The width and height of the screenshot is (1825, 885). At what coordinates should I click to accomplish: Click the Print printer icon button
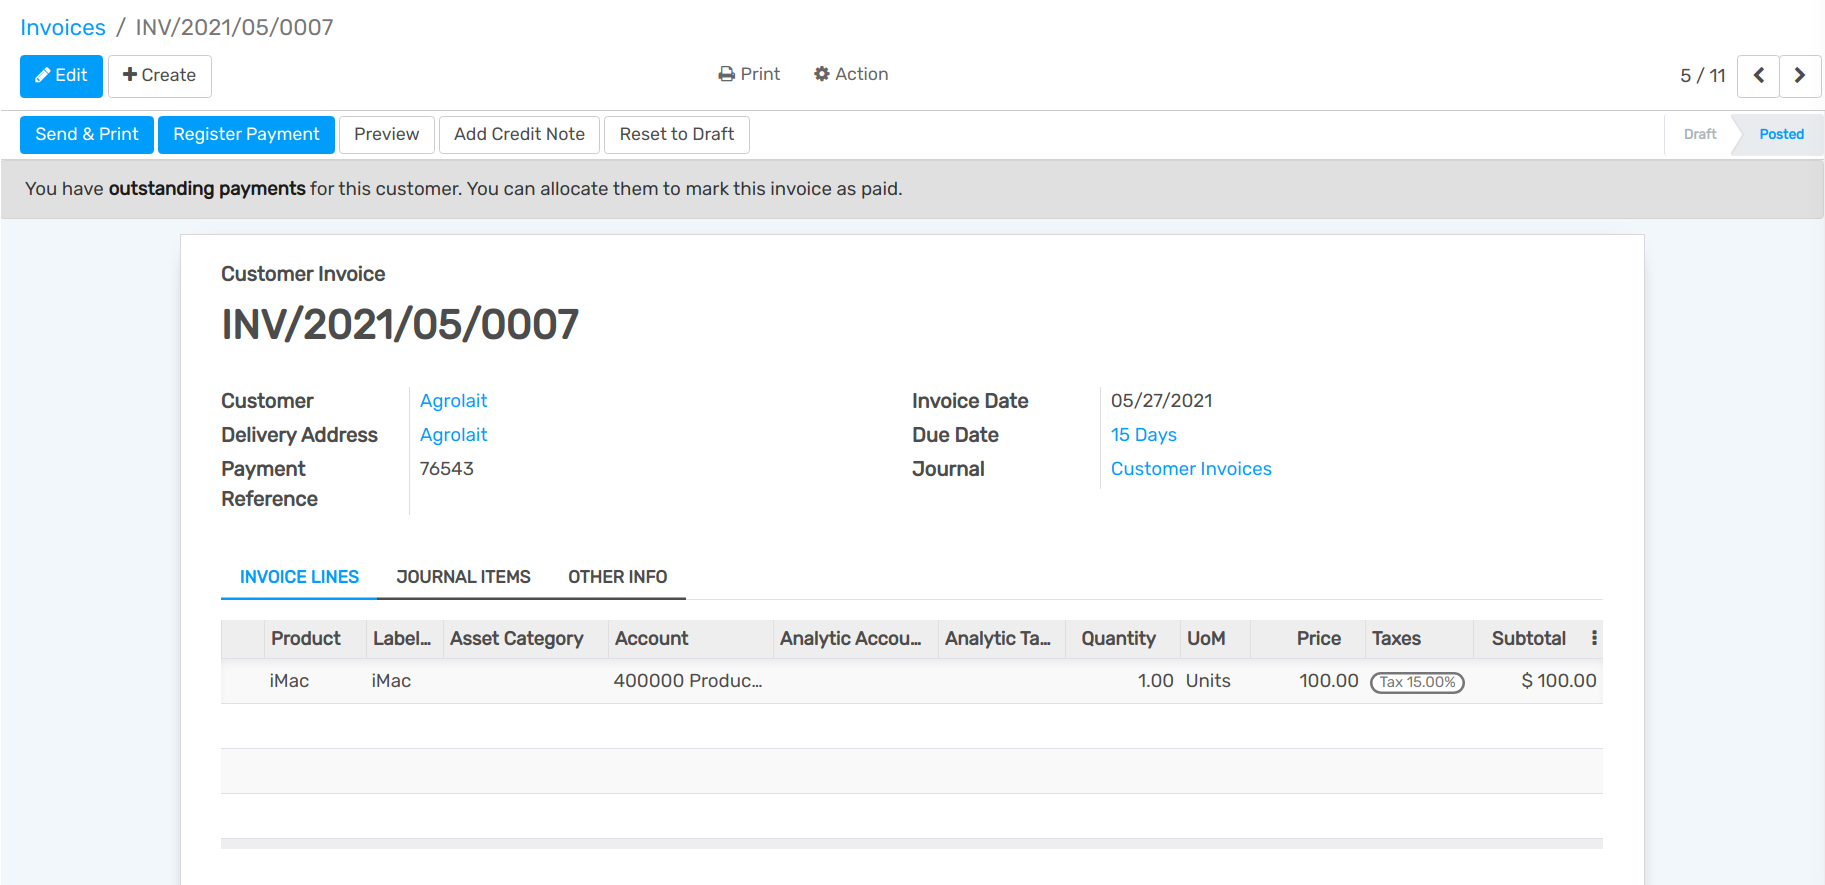tap(749, 74)
